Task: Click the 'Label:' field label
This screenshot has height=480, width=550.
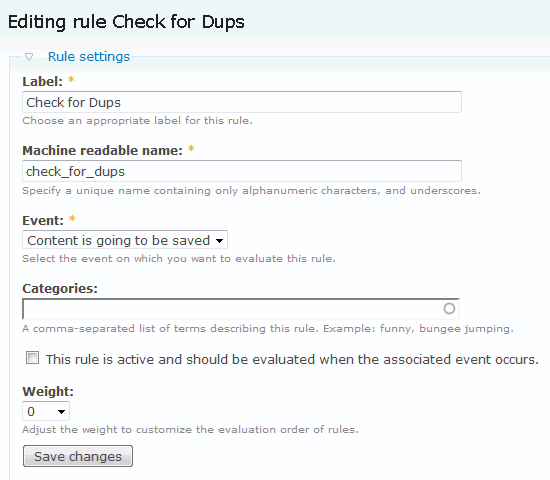Action: click(x=42, y=82)
